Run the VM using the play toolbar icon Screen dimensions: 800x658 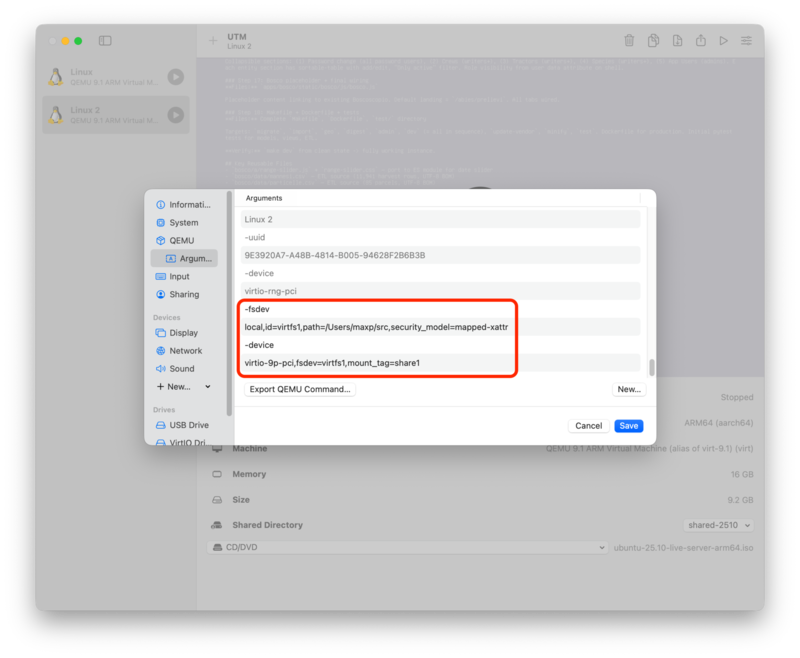[x=724, y=41]
